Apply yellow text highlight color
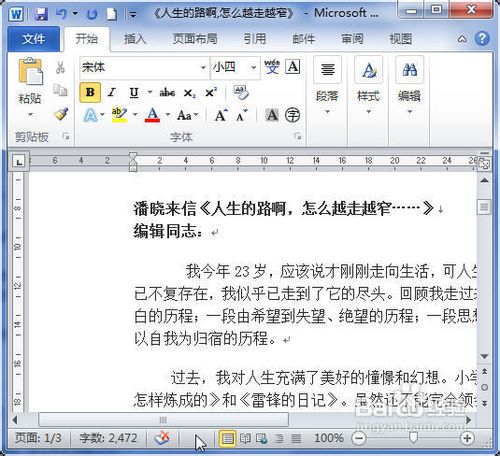This screenshot has width=500, height=456. 119,115
